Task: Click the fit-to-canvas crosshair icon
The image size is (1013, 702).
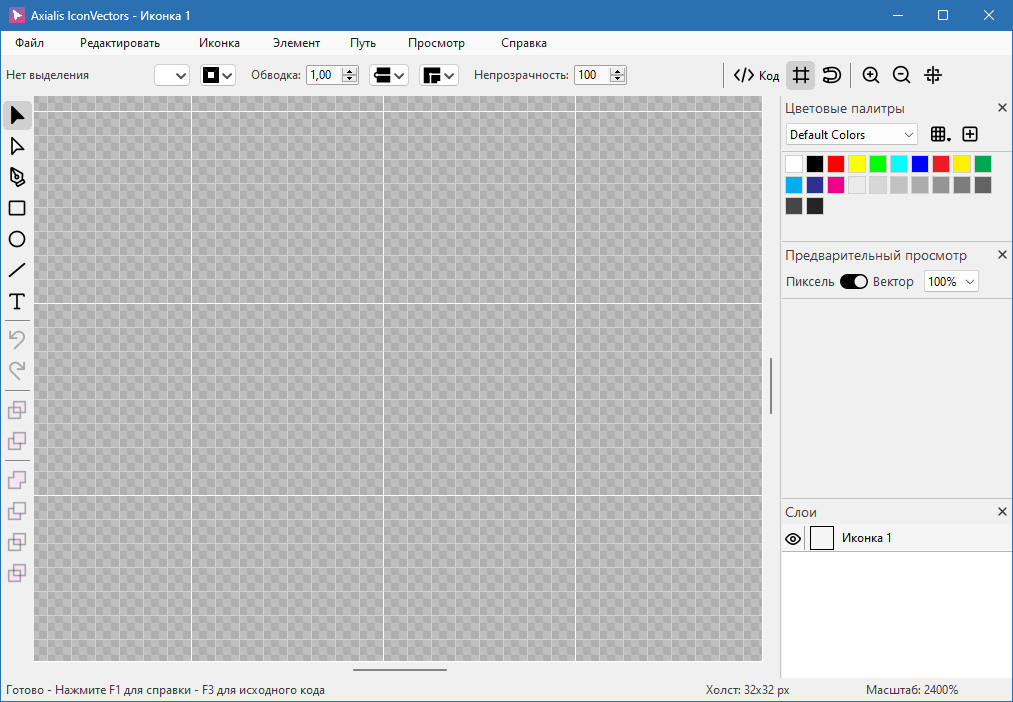Action: 933,75
